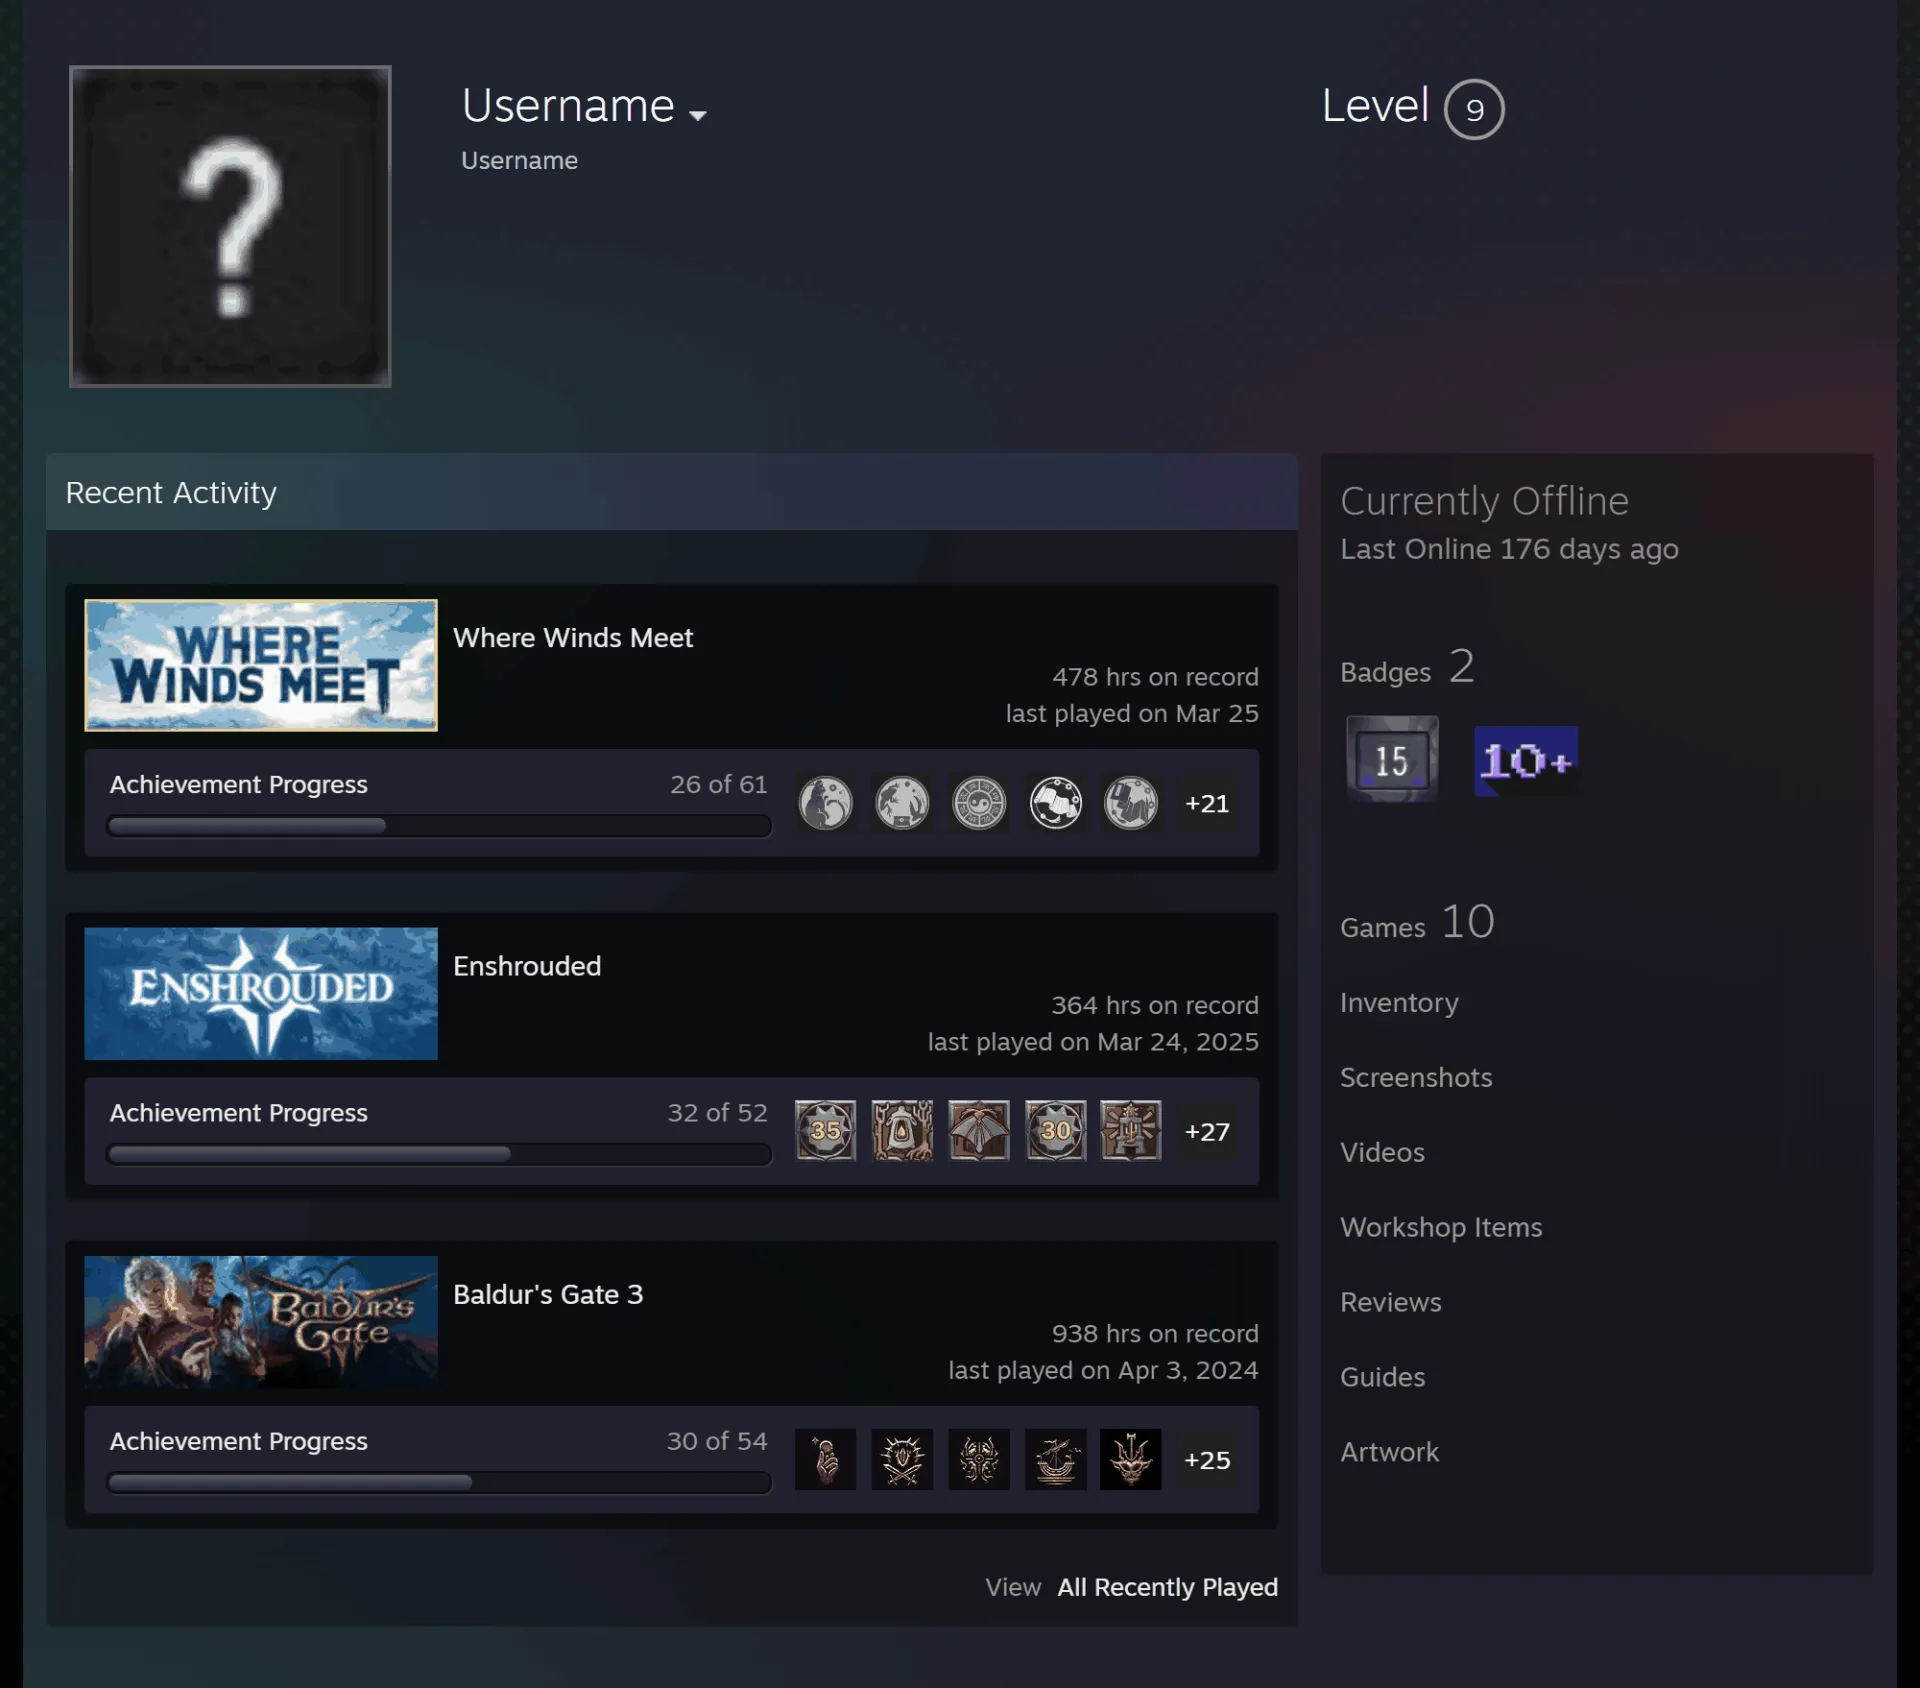Screen dimensions: 1920x1688
Task: Click the profile avatar placeholder image
Action: (230, 226)
